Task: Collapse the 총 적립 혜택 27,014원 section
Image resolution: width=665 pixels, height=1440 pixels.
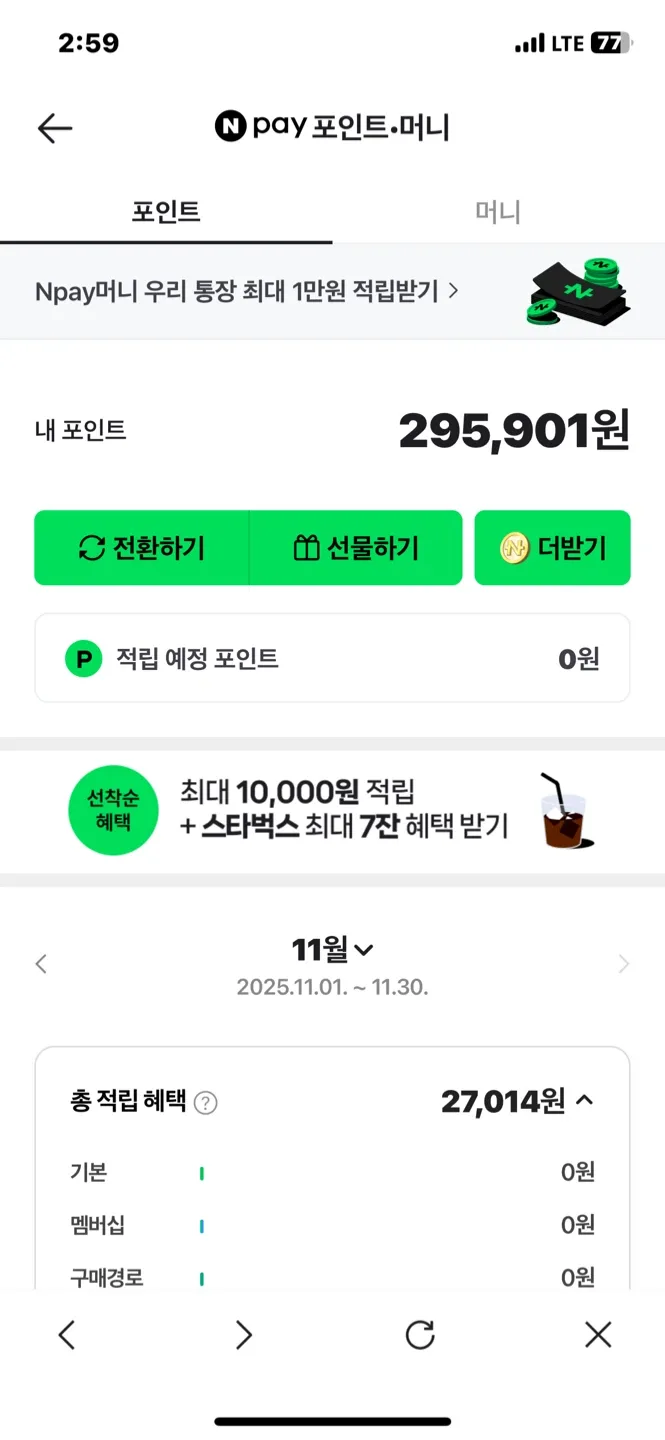Action: [x=586, y=1101]
